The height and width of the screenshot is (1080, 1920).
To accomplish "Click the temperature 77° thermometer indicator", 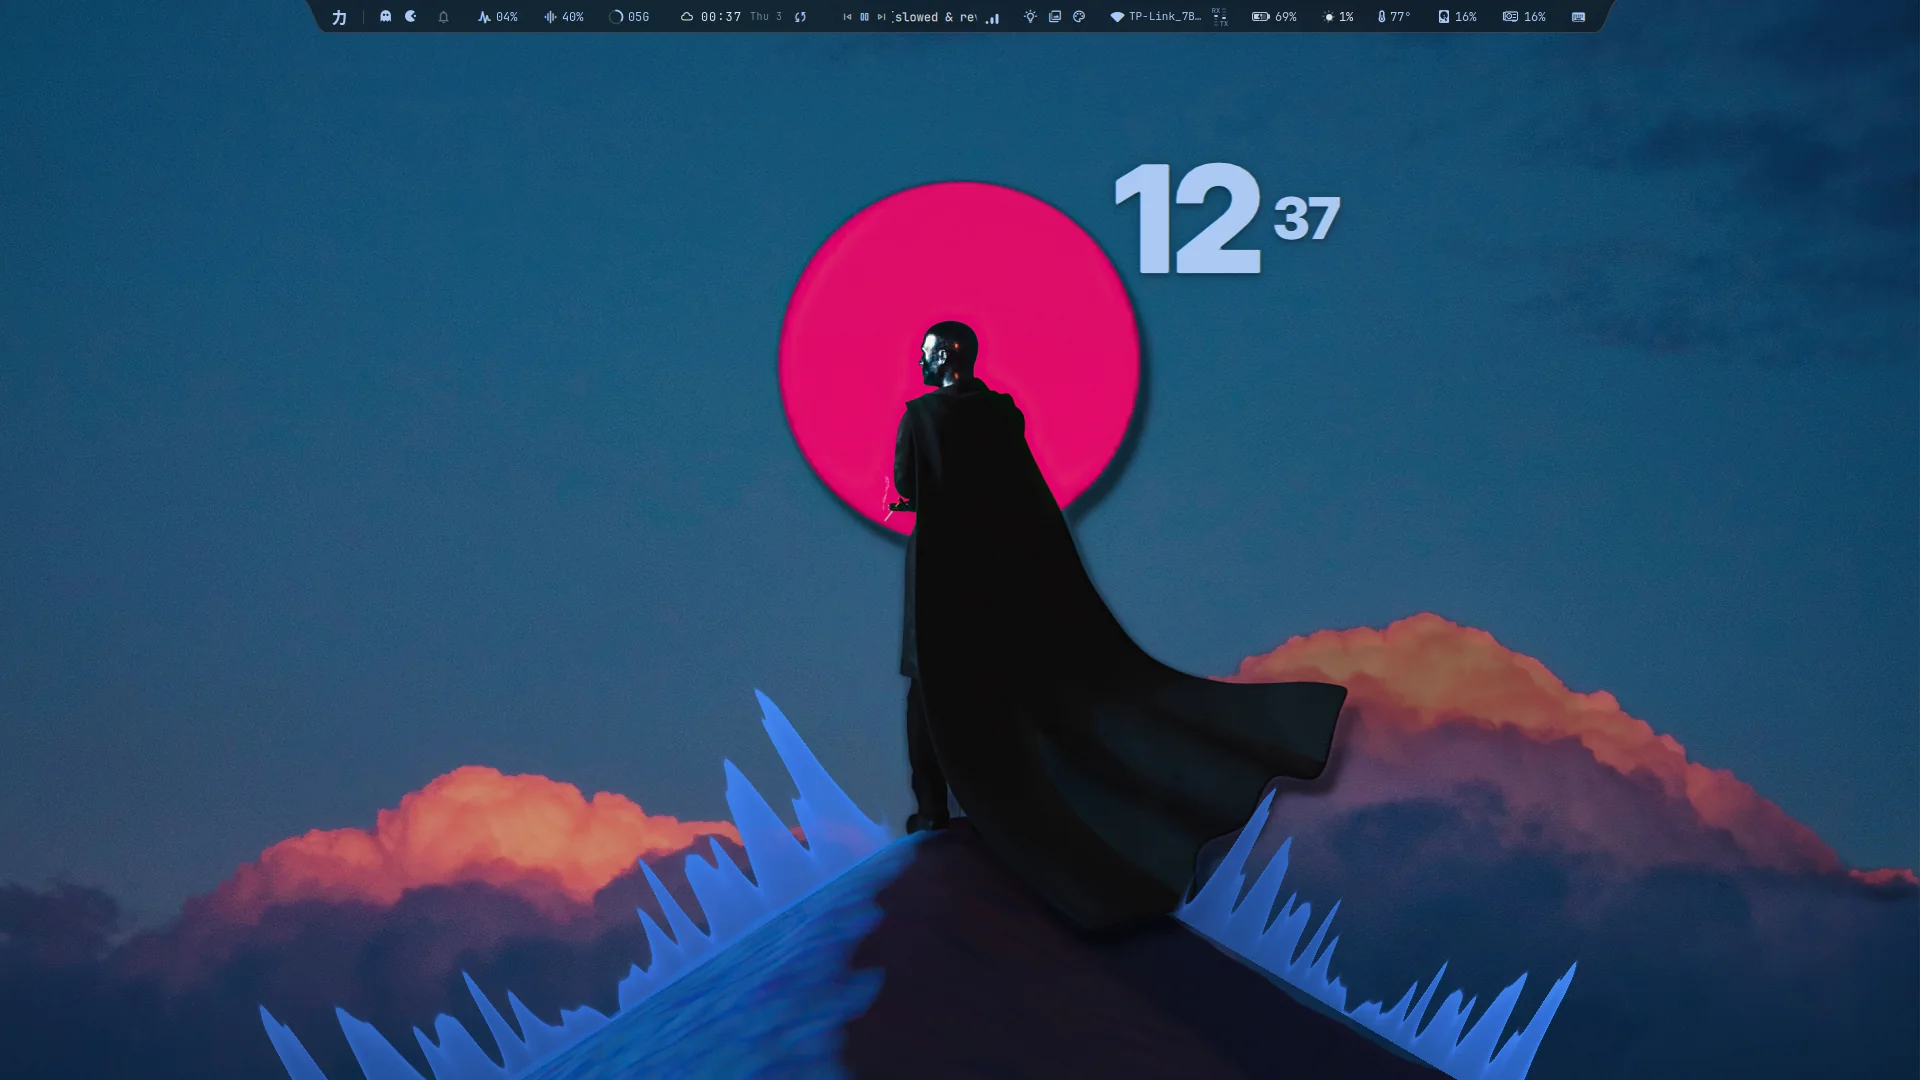I will [1394, 17].
